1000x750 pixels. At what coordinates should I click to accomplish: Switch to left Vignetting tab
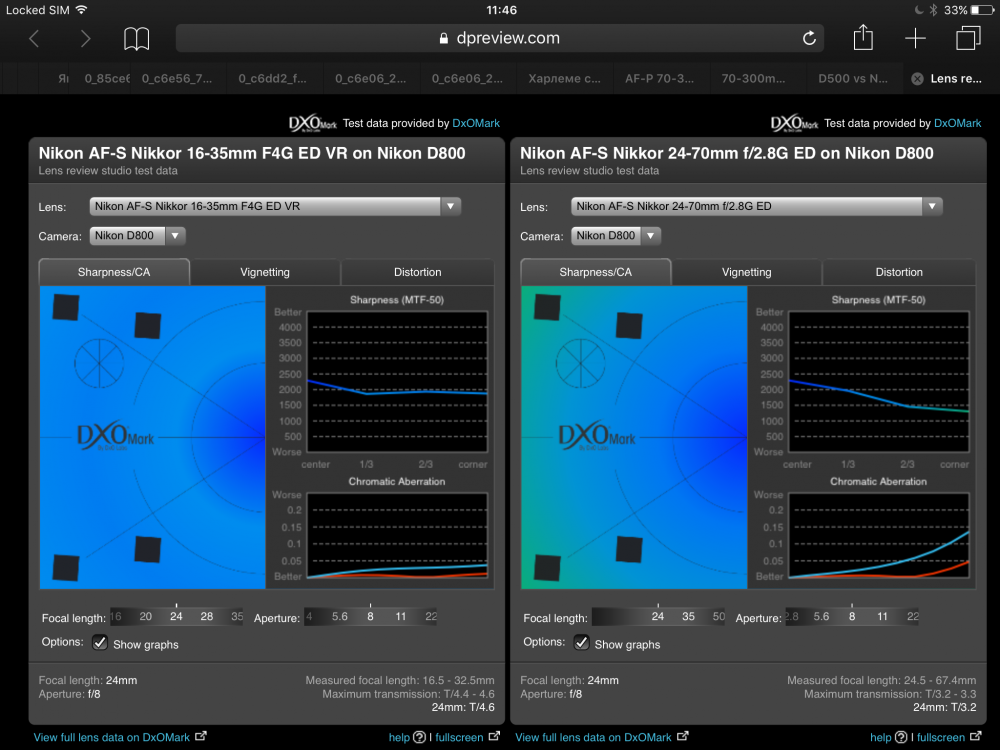pyautogui.click(x=265, y=272)
